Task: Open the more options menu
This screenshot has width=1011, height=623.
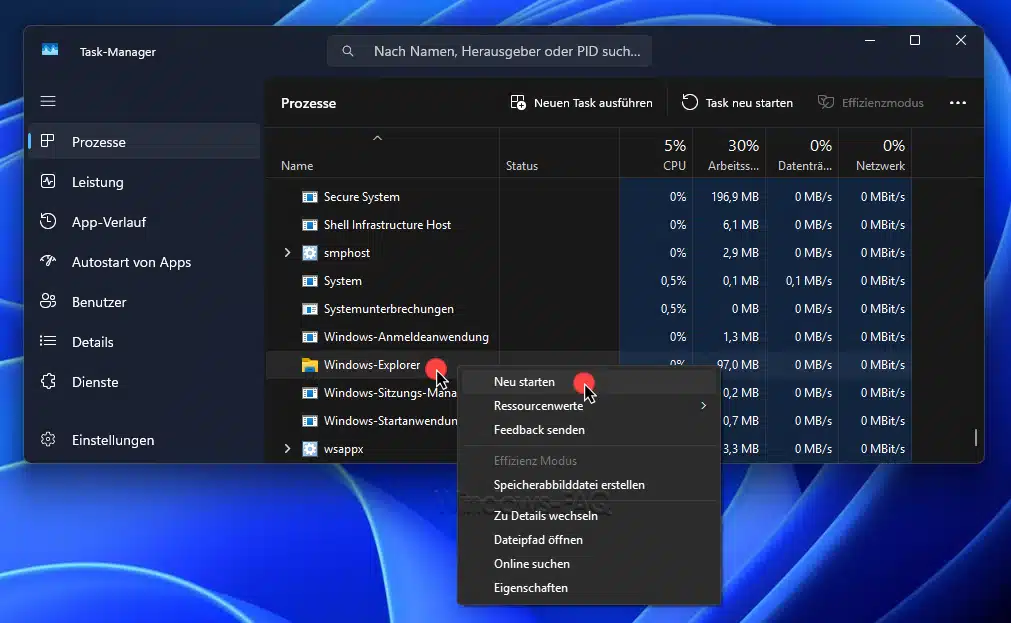Action: pyautogui.click(x=958, y=102)
